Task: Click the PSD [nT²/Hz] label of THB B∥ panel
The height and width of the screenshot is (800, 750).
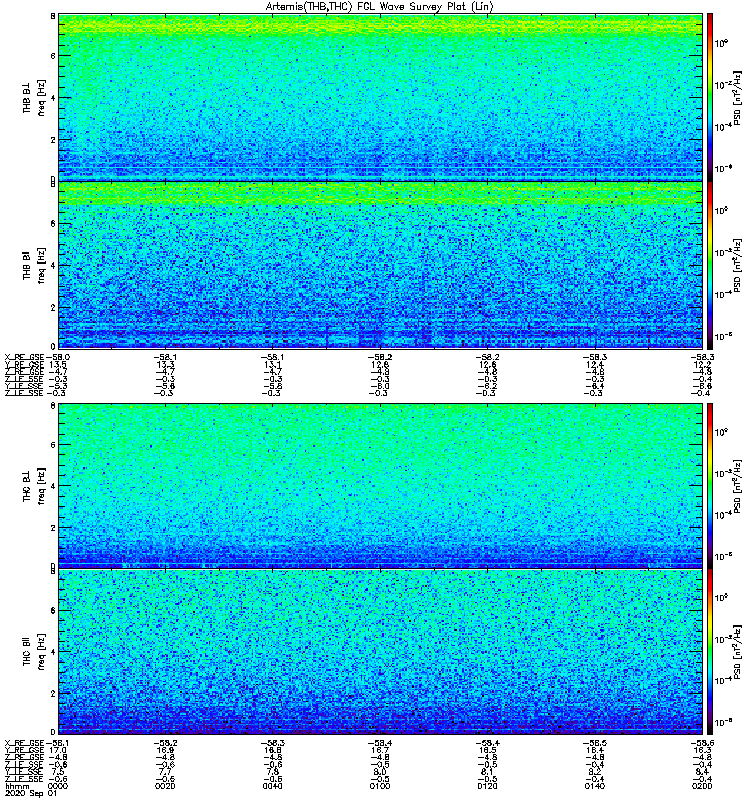Action: click(x=738, y=265)
